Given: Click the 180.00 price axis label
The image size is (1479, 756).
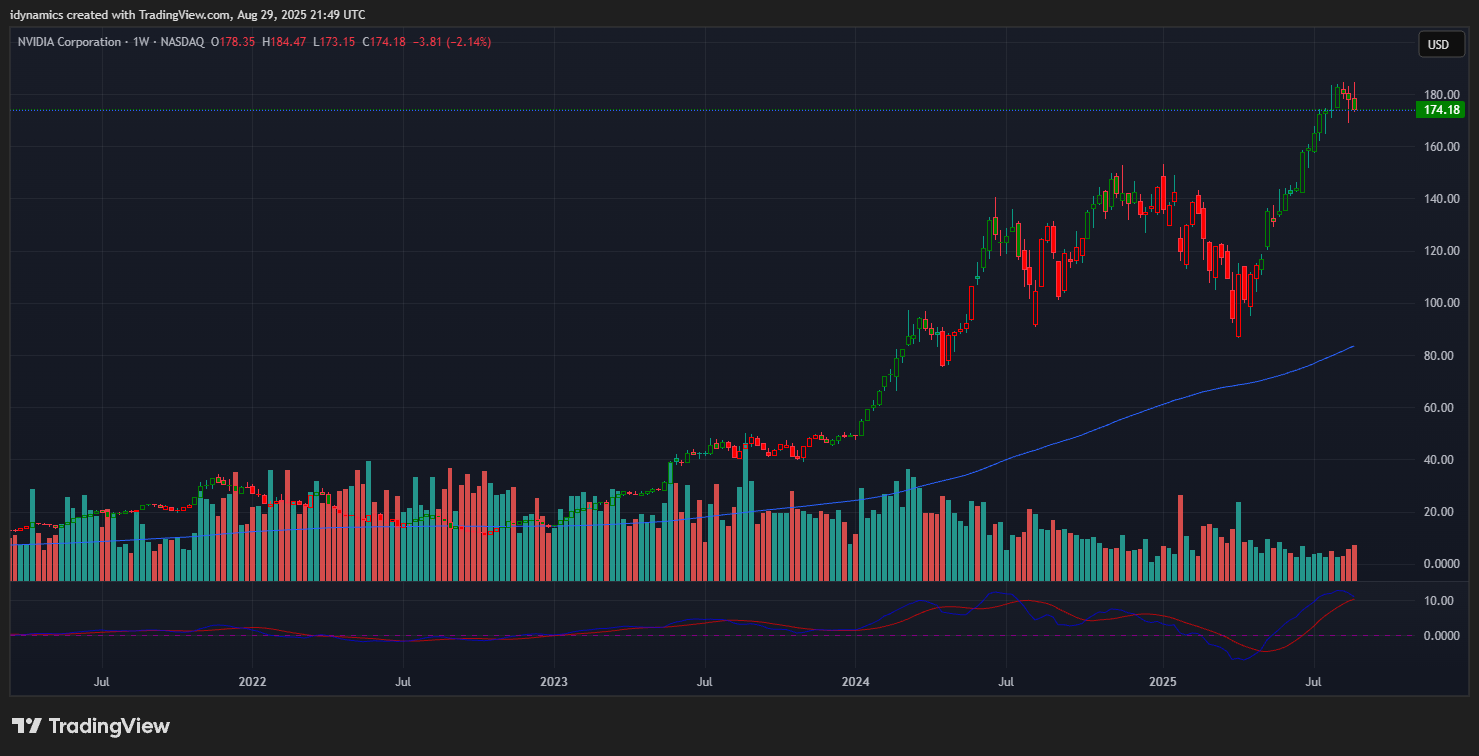Looking at the screenshot, I should click(1443, 95).
